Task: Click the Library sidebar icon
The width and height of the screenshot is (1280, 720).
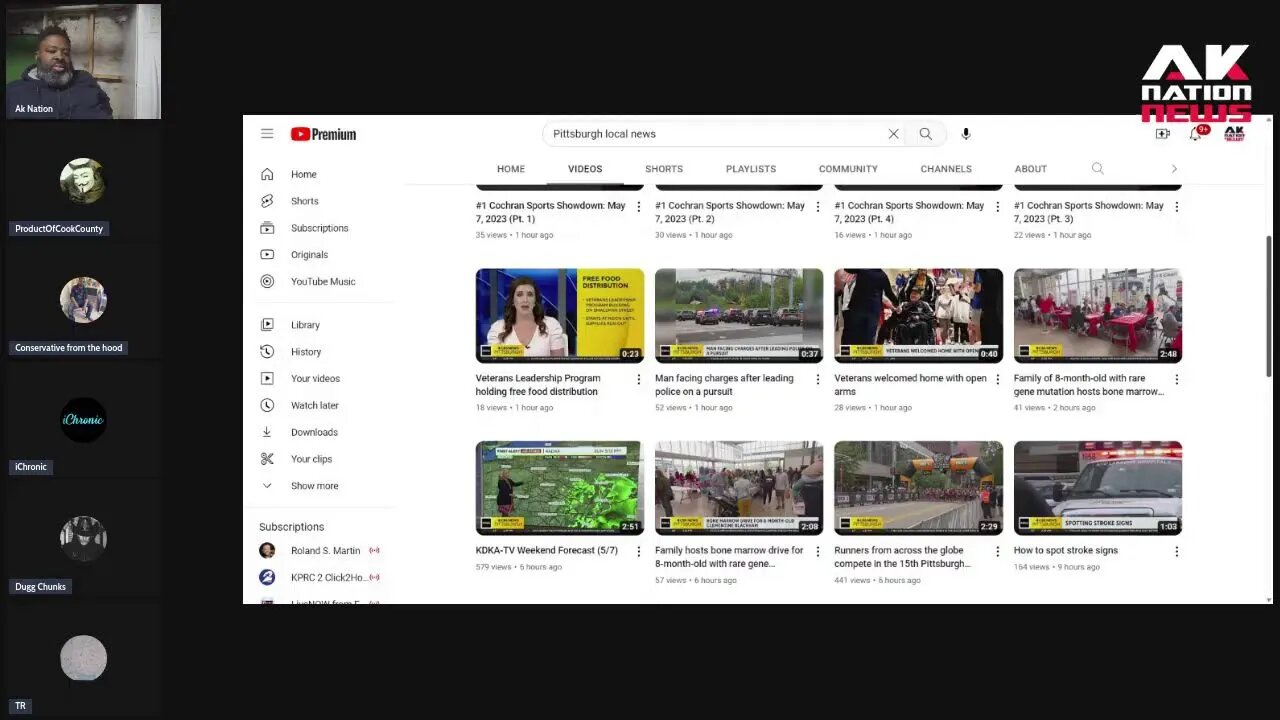Action: coord(267,325)
